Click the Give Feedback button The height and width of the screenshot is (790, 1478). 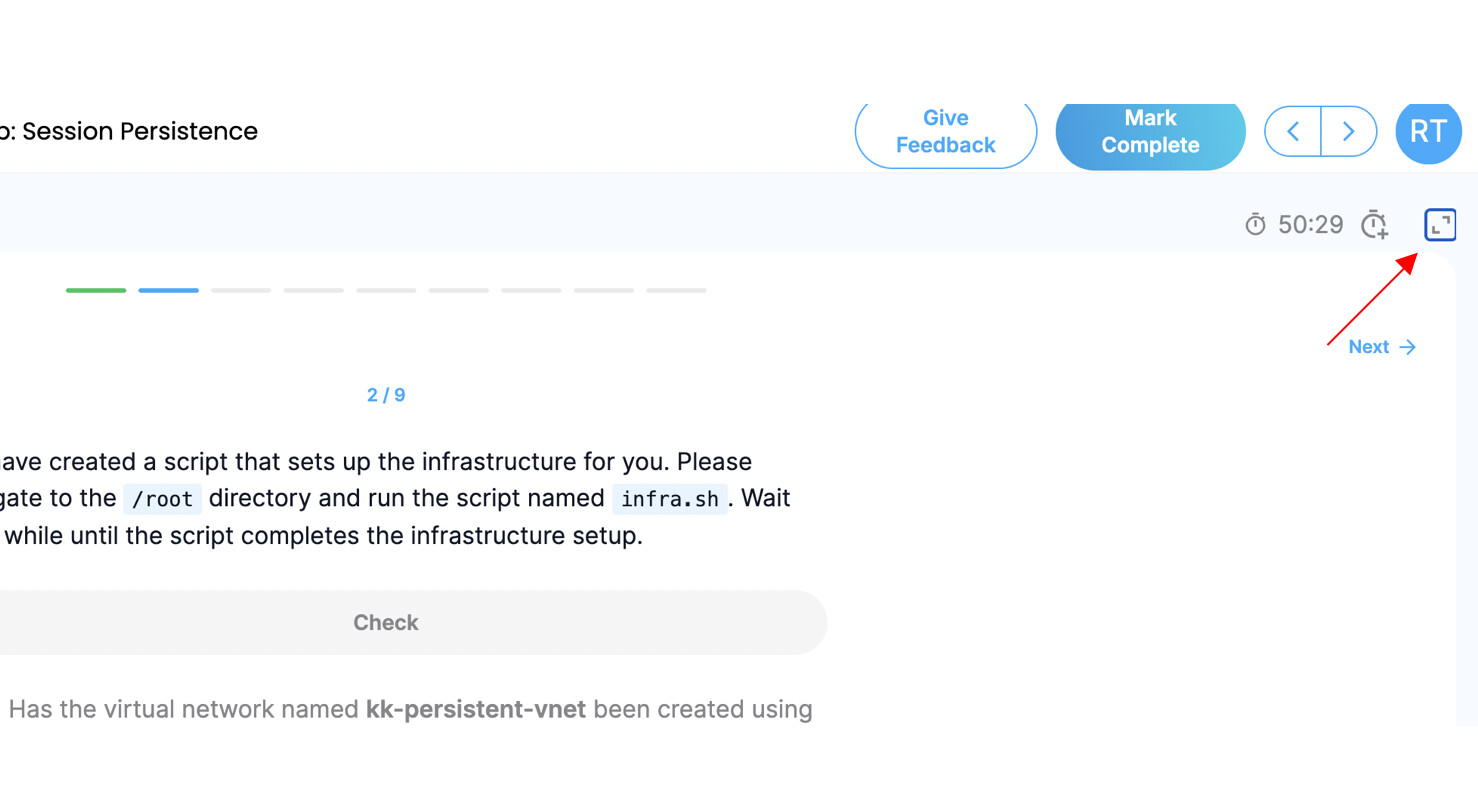(945, 131)
